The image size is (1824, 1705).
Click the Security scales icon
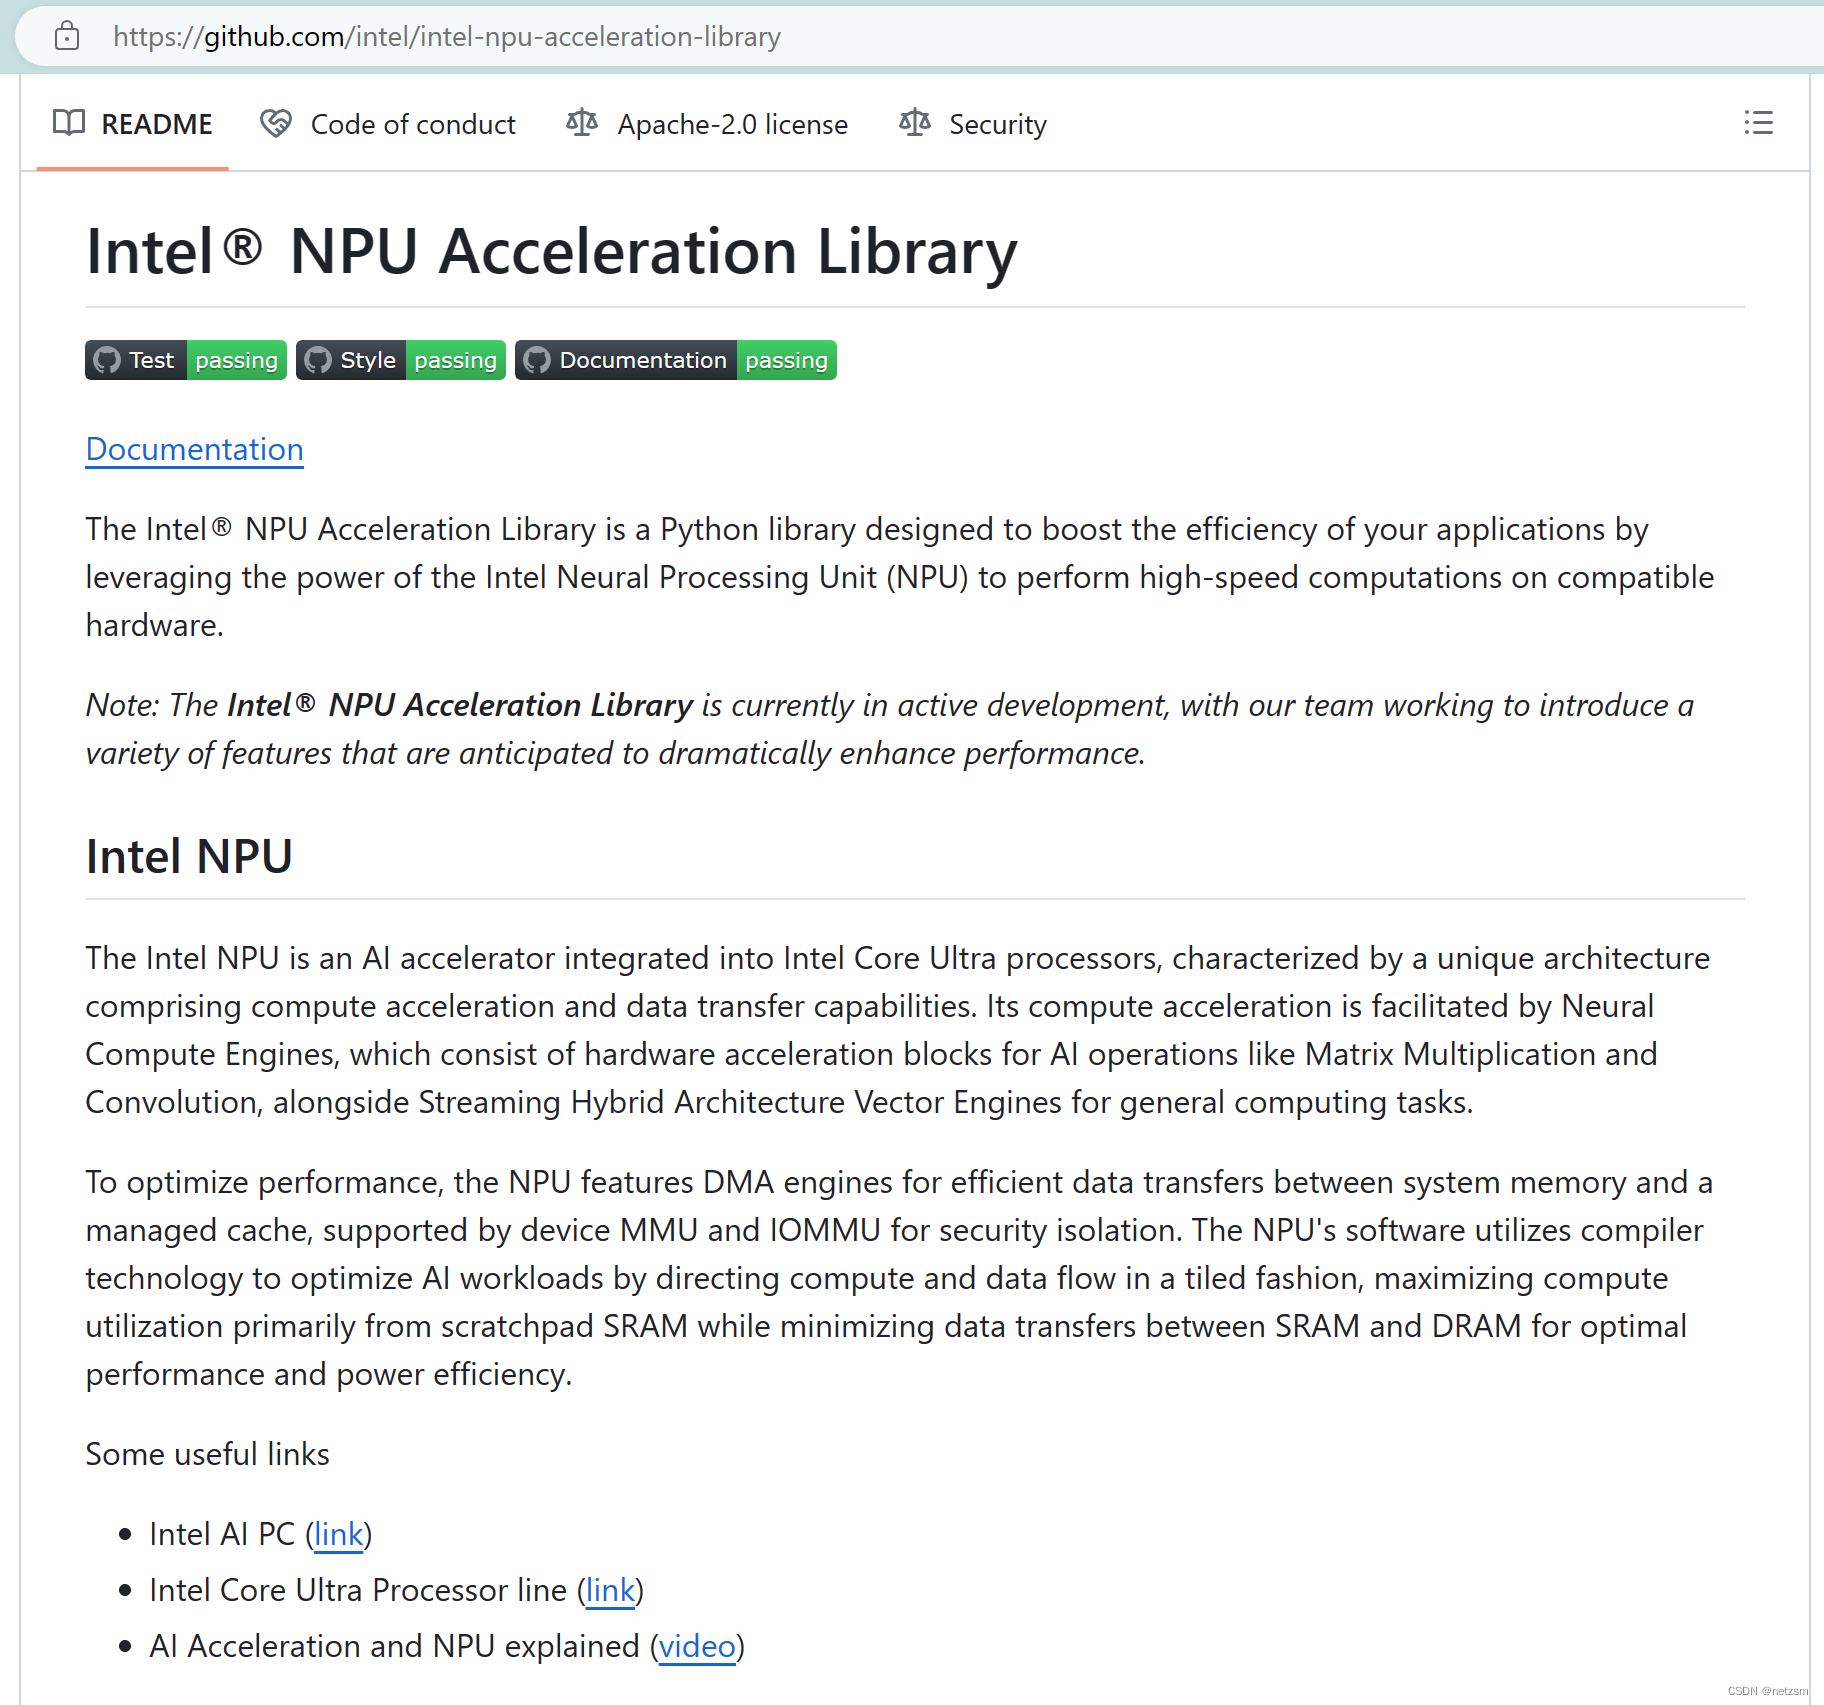click(x=914, y=122)
